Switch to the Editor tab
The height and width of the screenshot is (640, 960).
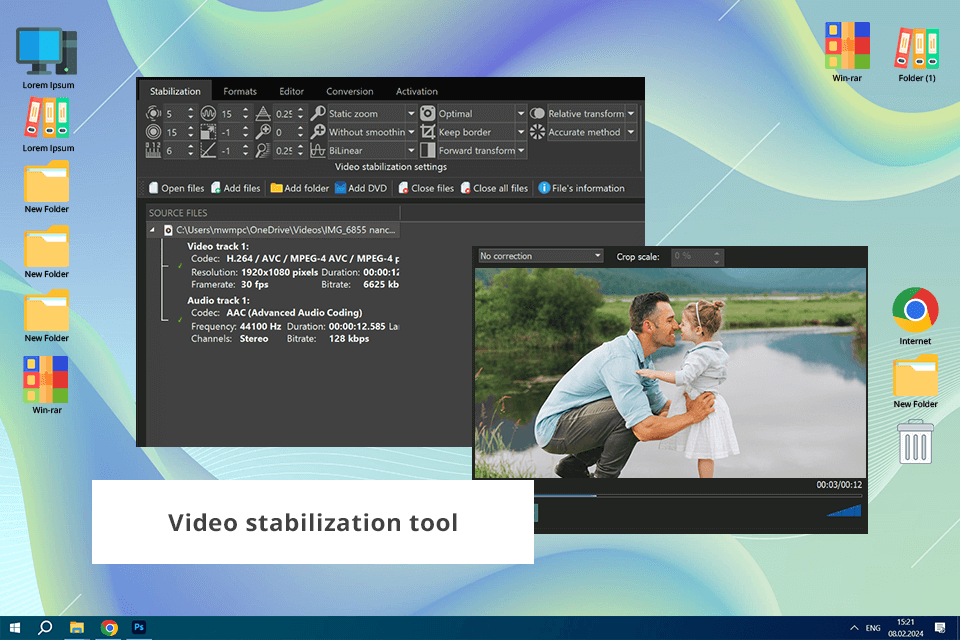pos(291,91)
